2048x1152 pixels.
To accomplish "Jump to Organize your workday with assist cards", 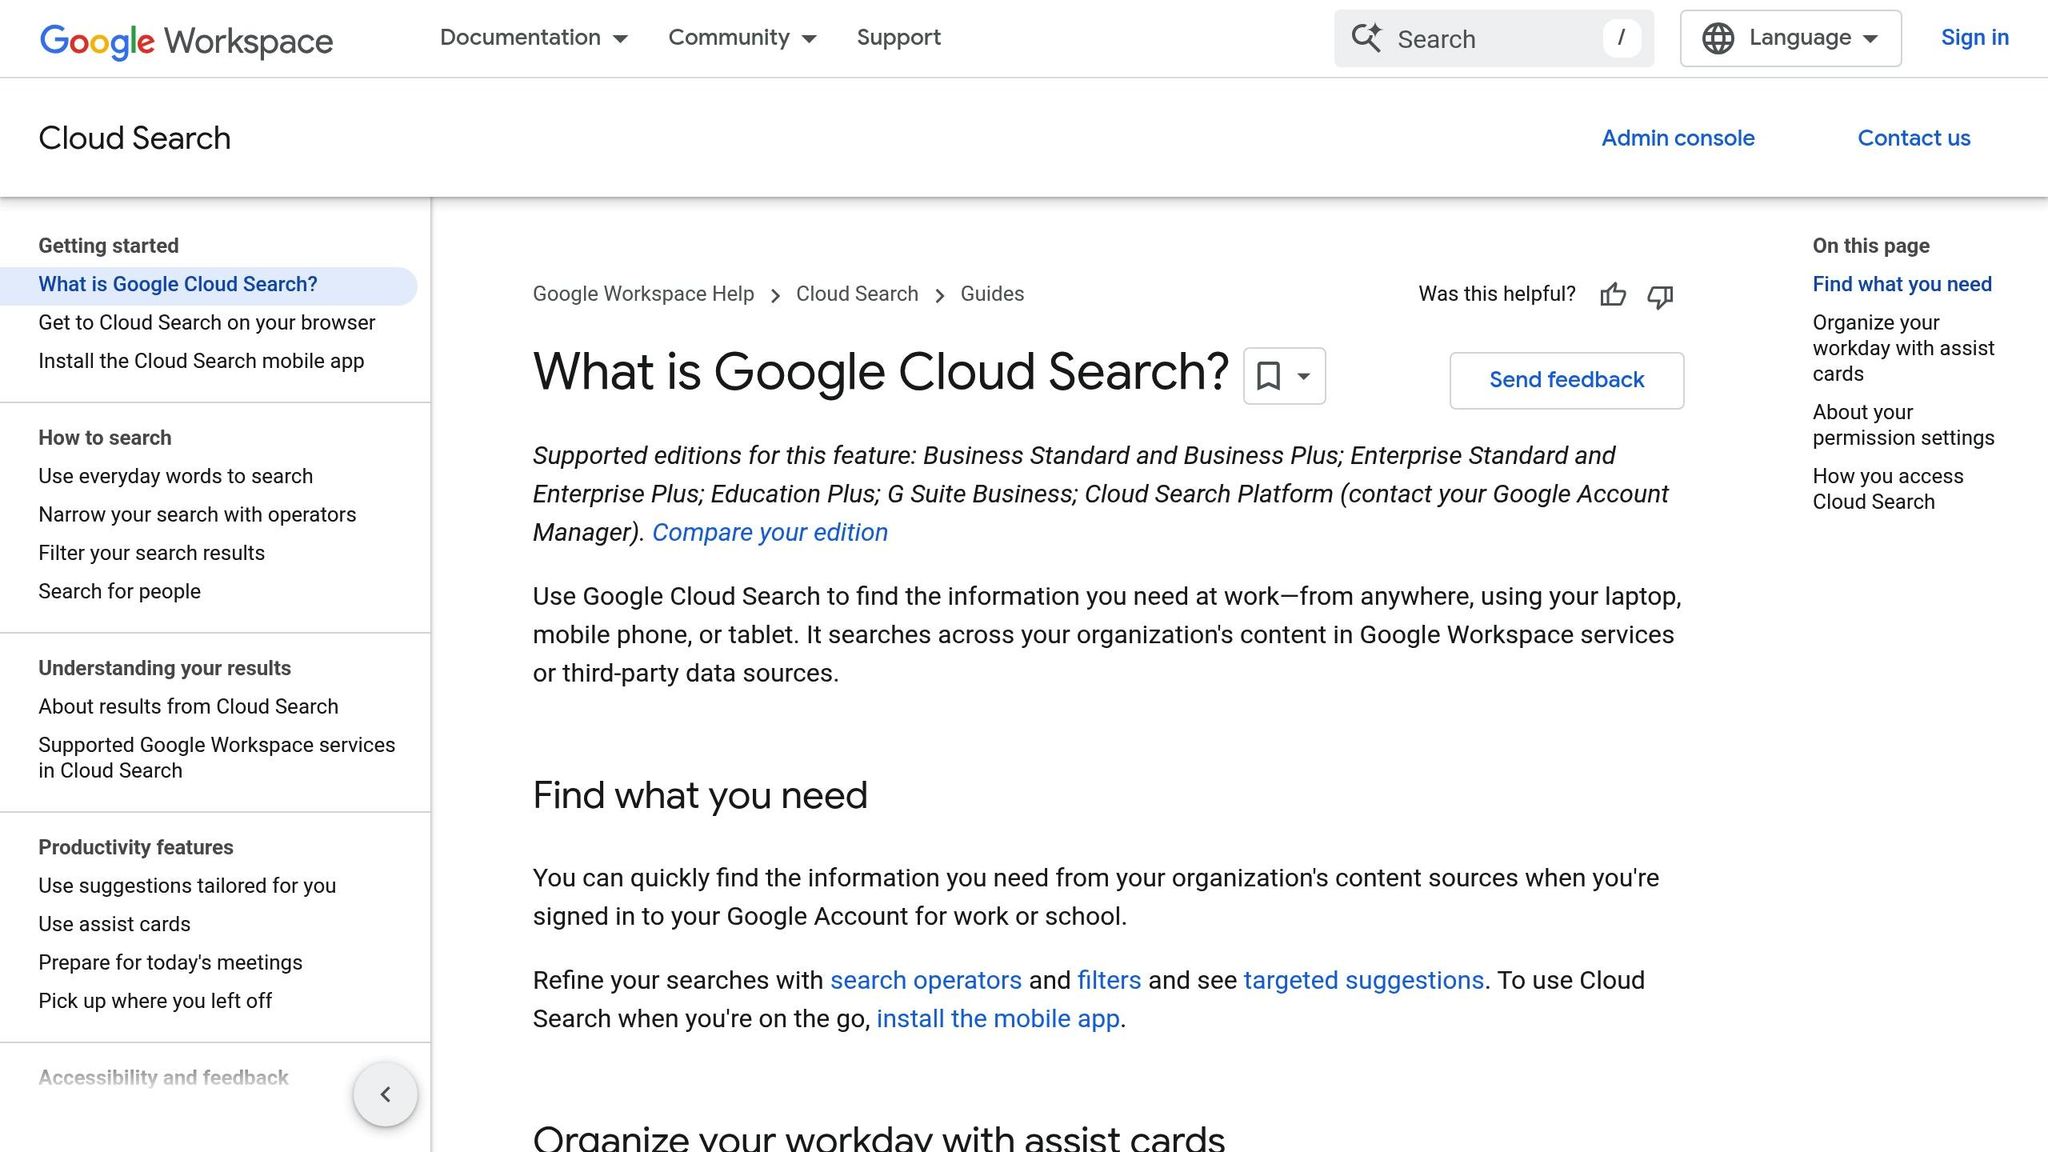I will tap(1903, 348).
